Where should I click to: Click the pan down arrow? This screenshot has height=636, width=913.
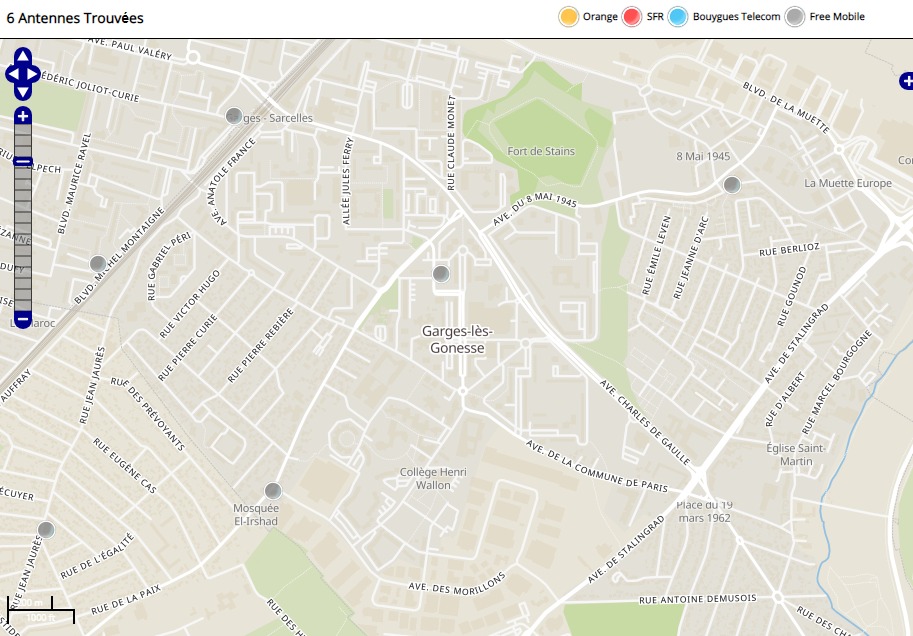pos(23,91)
